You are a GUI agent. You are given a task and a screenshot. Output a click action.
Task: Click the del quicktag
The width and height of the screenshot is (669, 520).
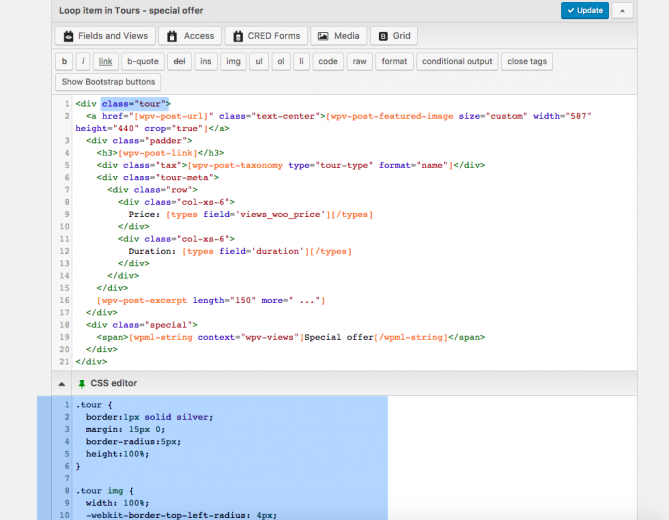click(179, 61)
